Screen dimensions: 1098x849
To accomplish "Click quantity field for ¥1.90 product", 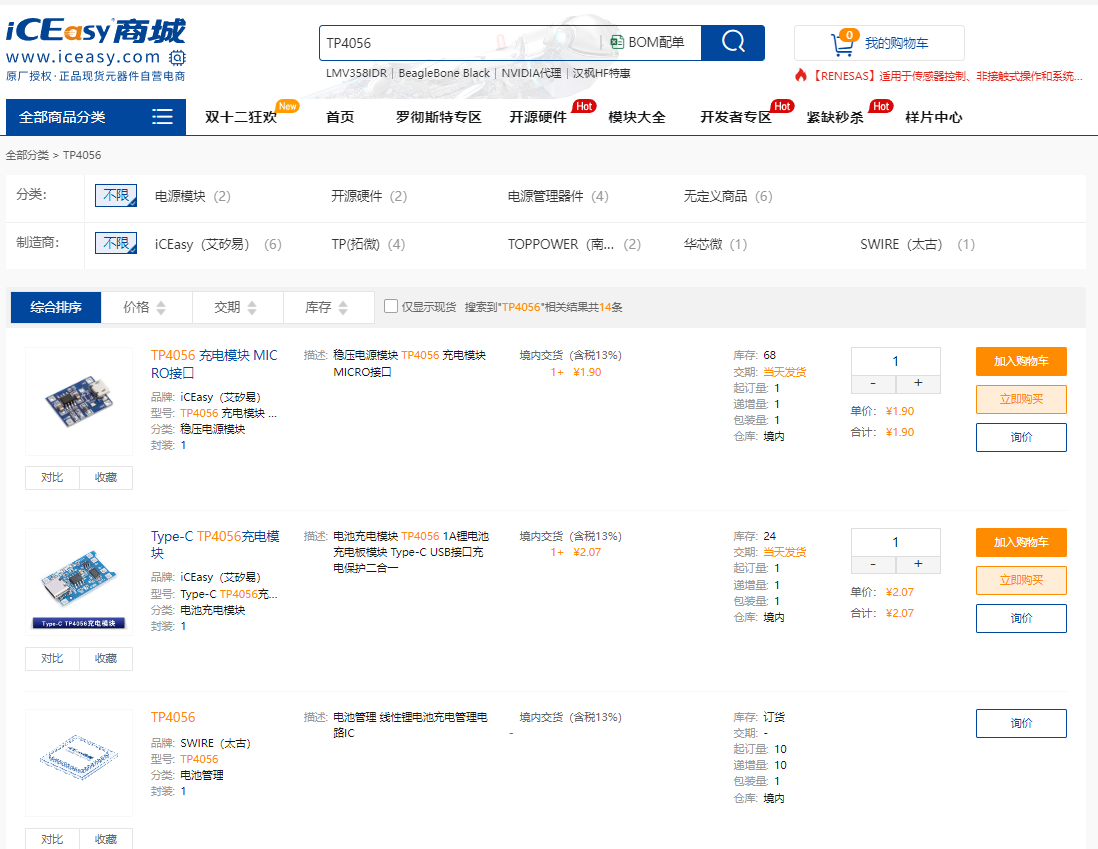I will [x=896, y=361].
